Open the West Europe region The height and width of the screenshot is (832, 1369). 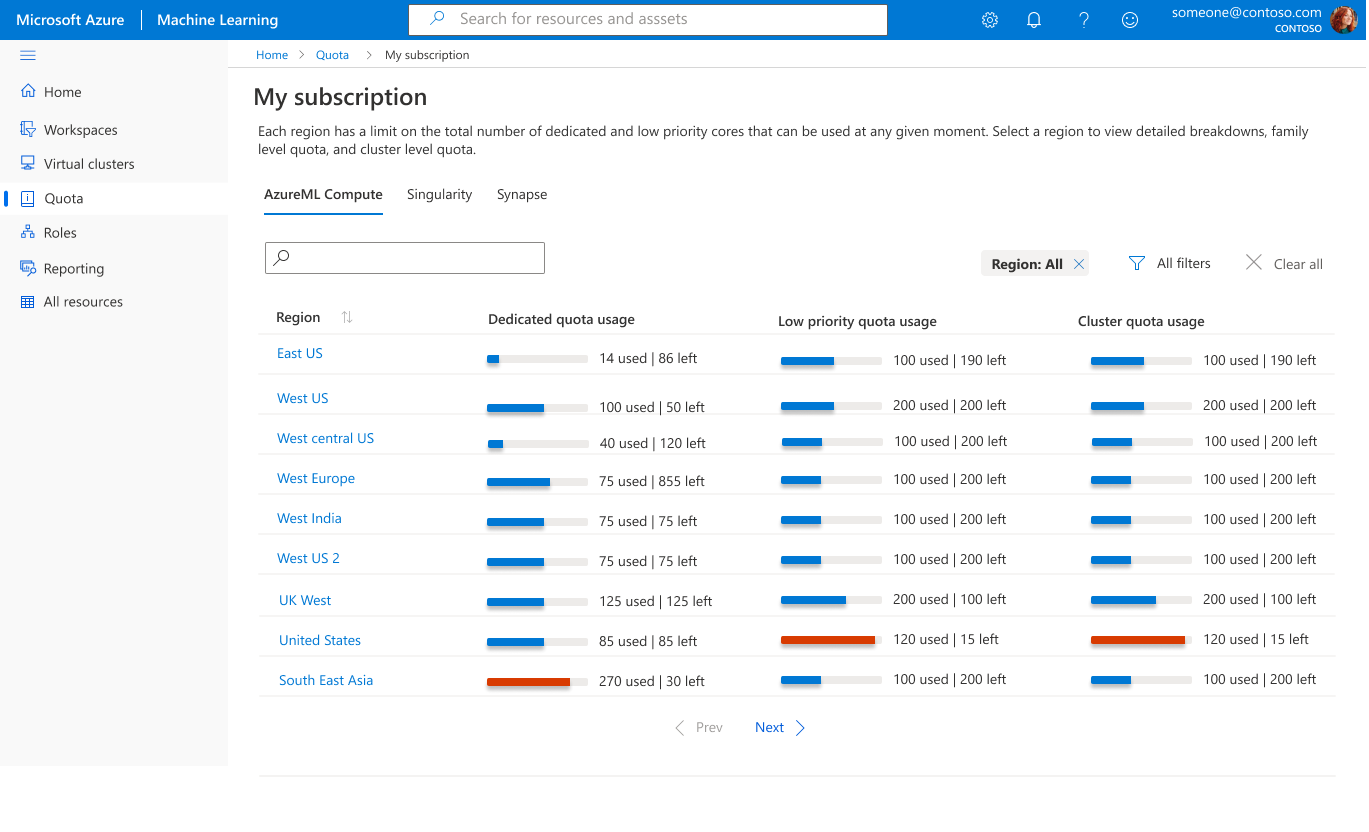pyautogui.click(x=316, y=478)
